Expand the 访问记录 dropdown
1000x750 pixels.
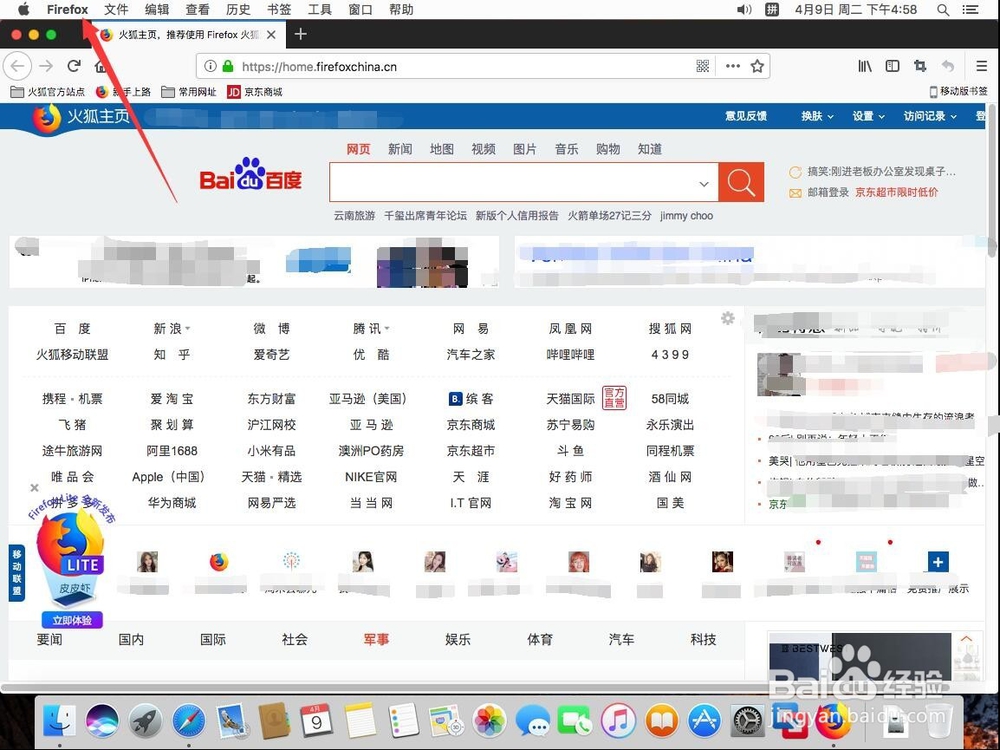[930, 116]
